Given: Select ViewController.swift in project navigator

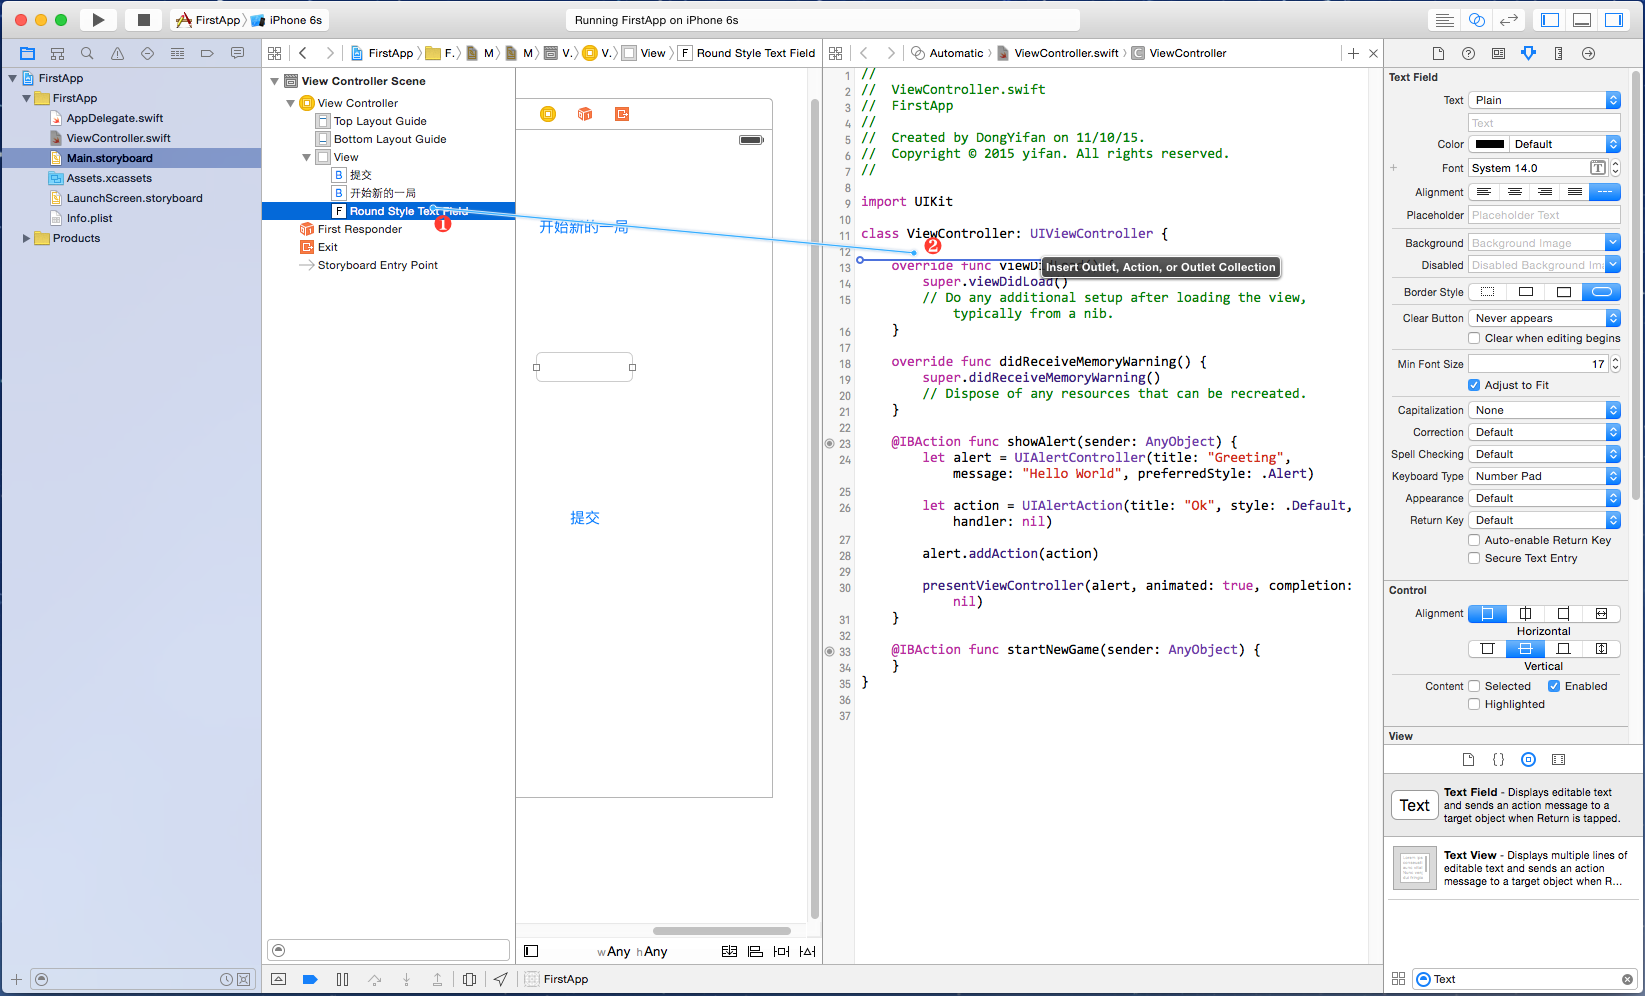Looking at the screenshot, I should pyautogui.click(x=118, y=139).
